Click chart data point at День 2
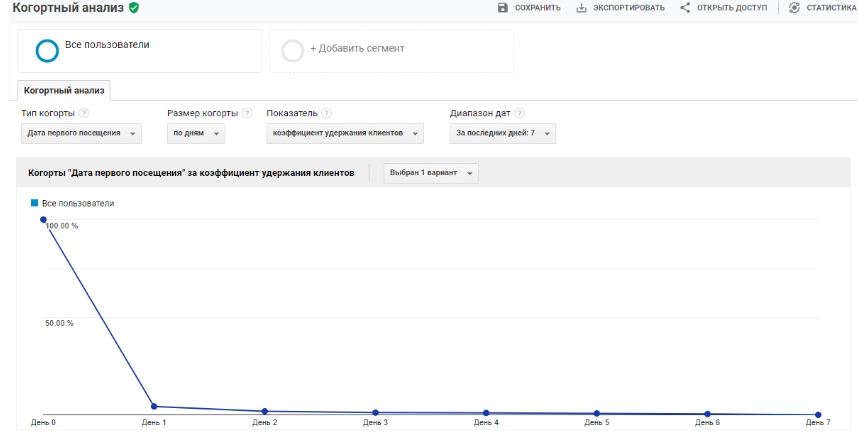The image size is (858, 445). pyautogui.click(x=265, y=411)
